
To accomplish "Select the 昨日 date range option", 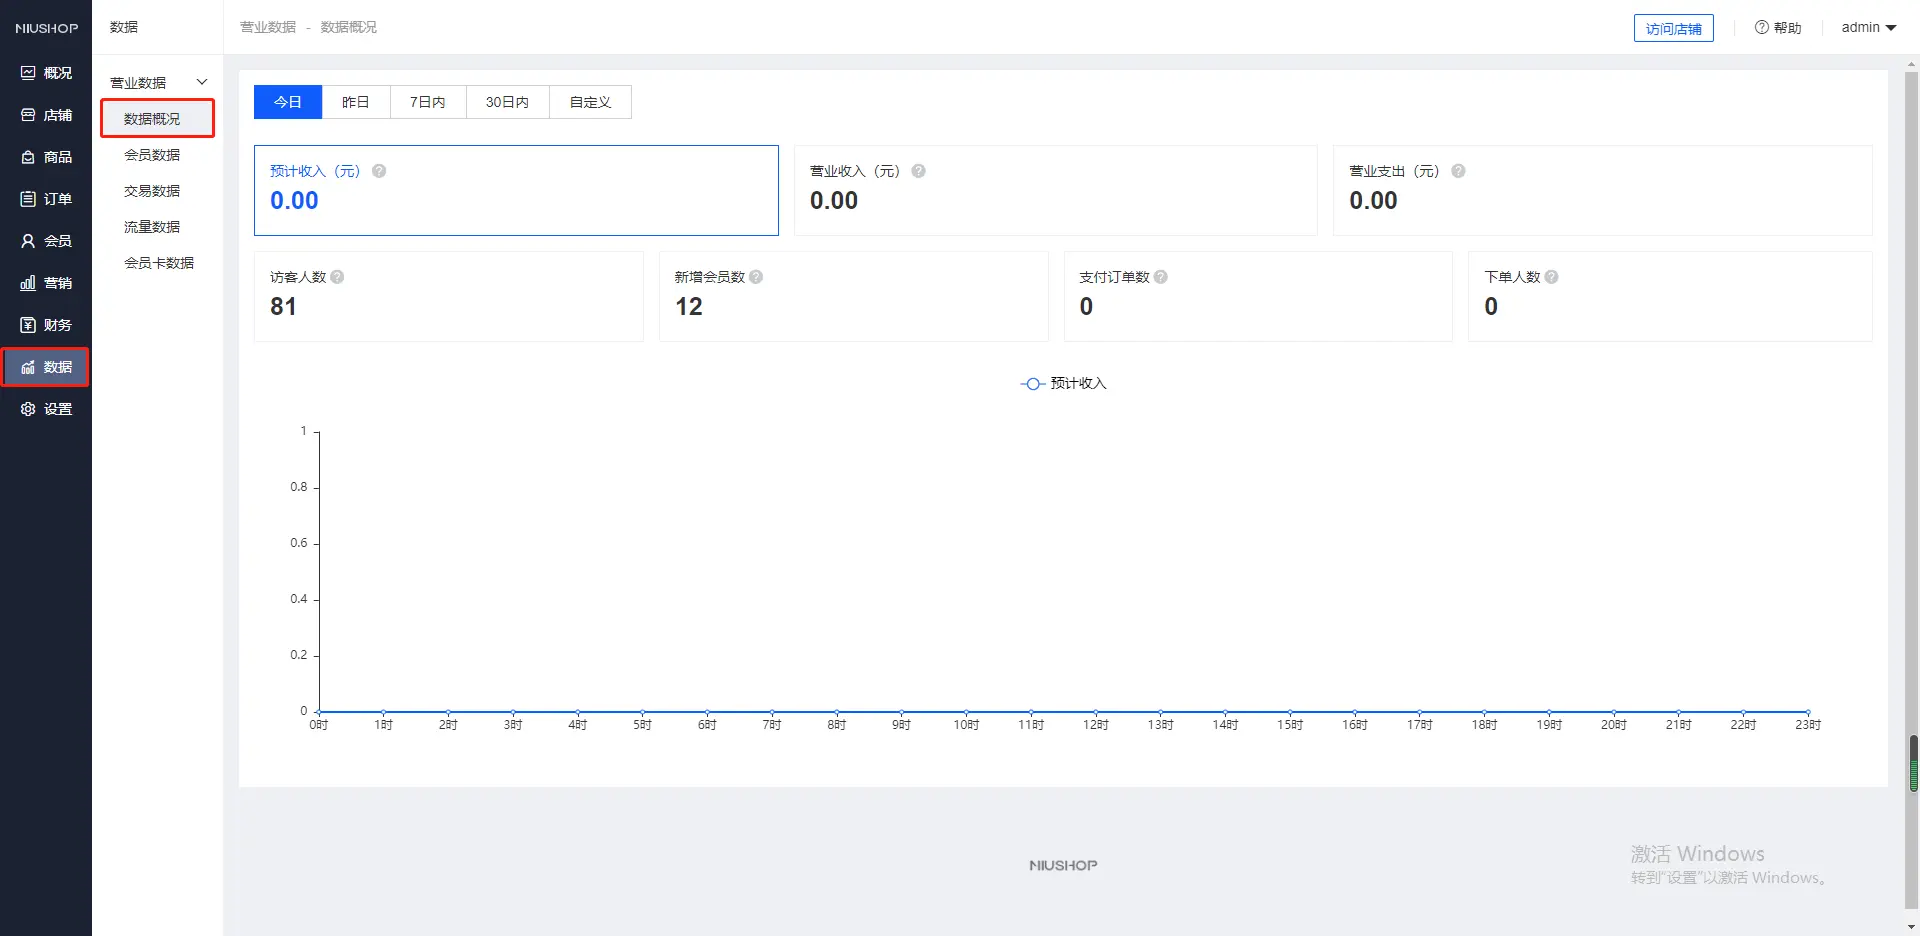I will 355,102.
